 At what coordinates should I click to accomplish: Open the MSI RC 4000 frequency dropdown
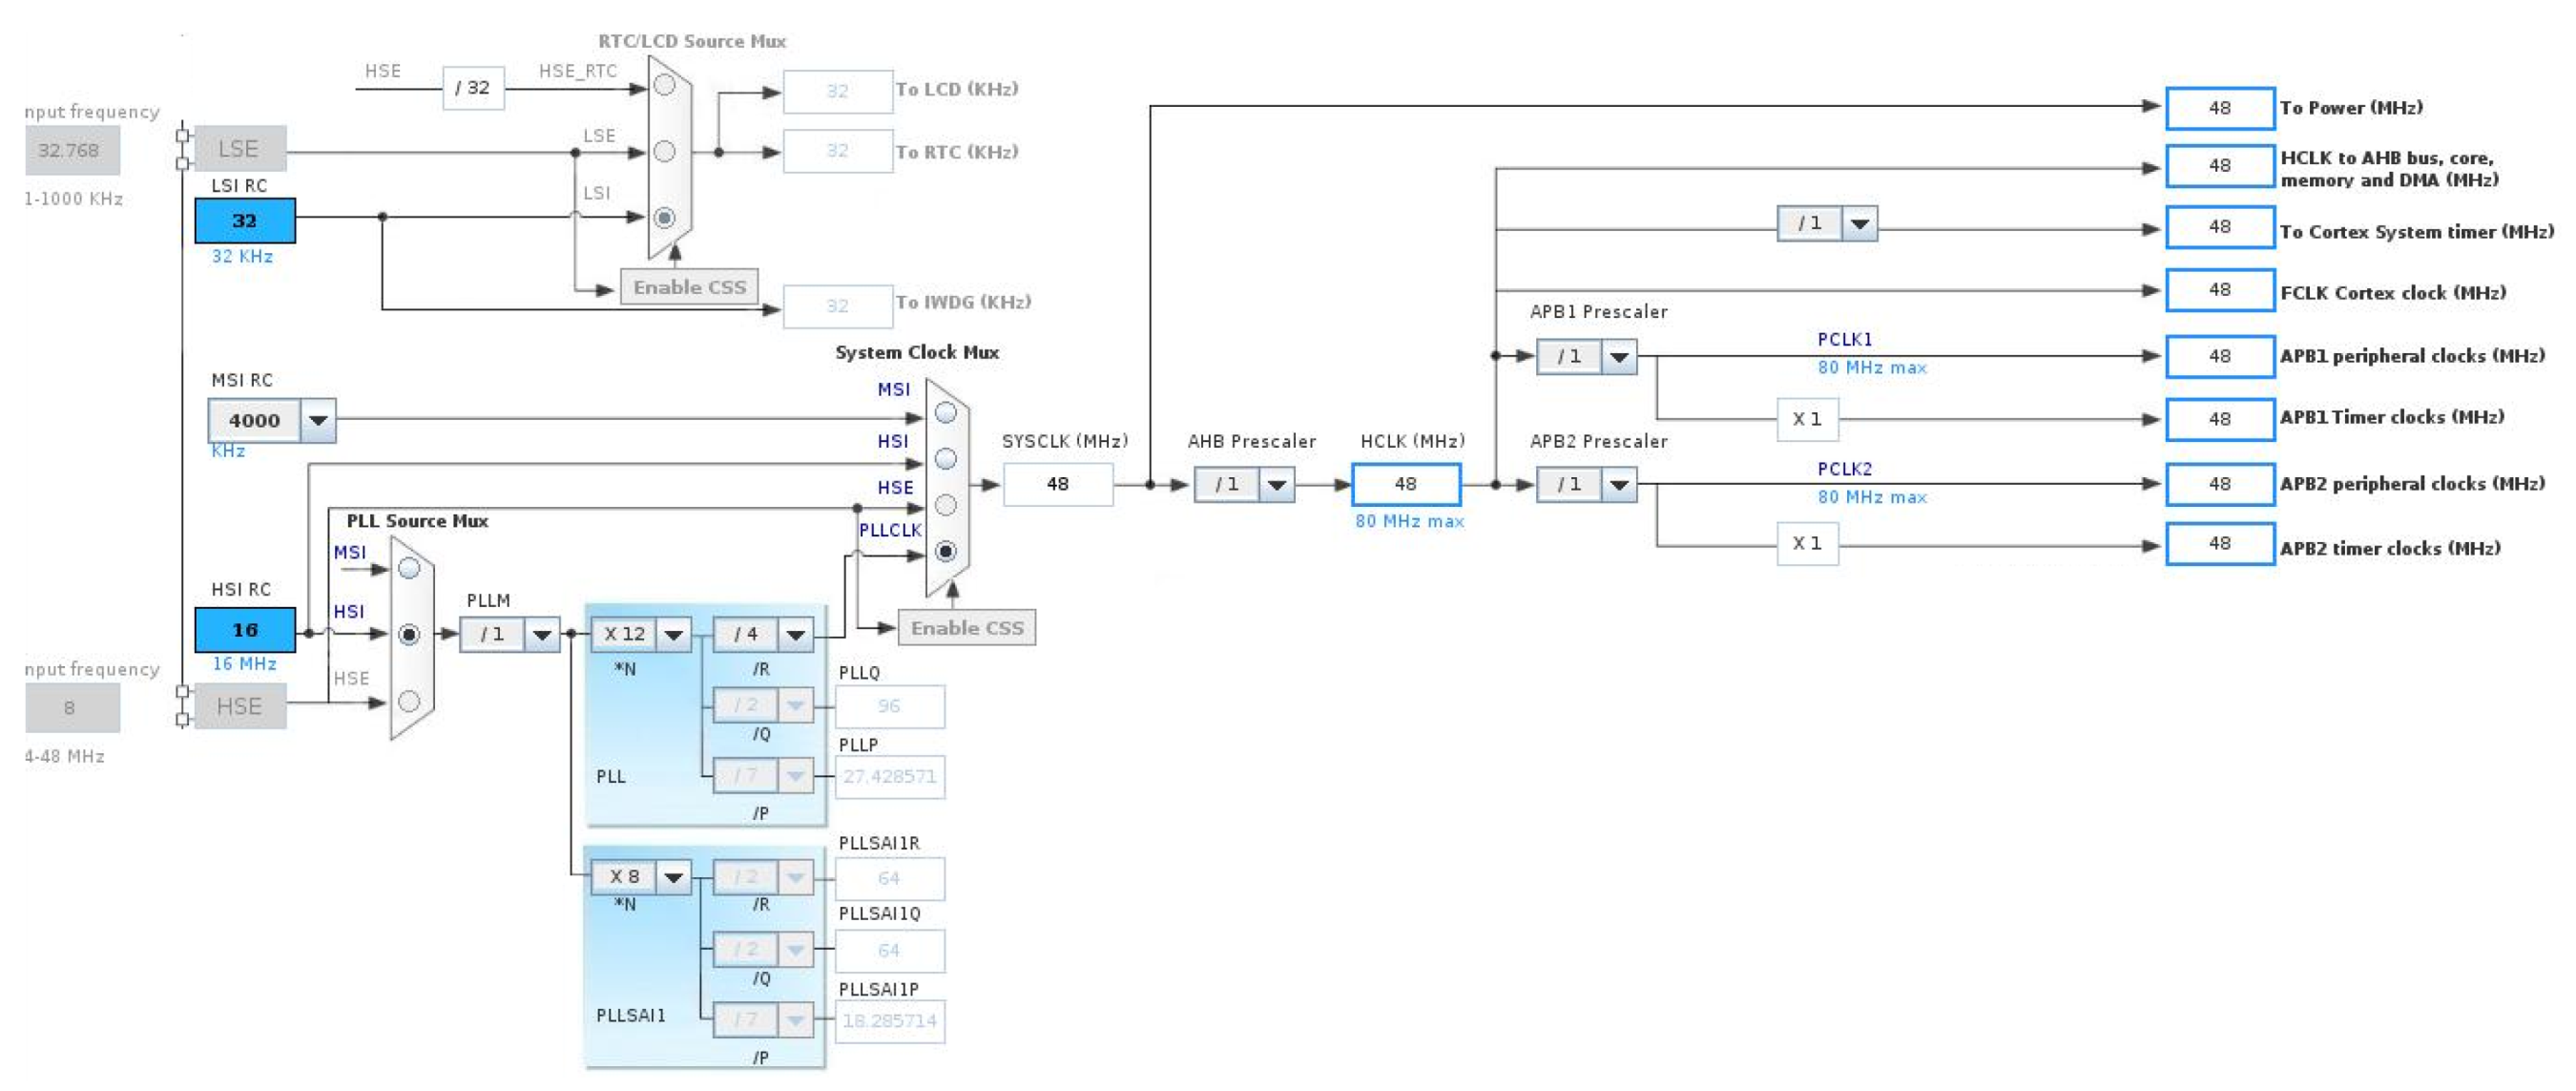pos(318,420)
